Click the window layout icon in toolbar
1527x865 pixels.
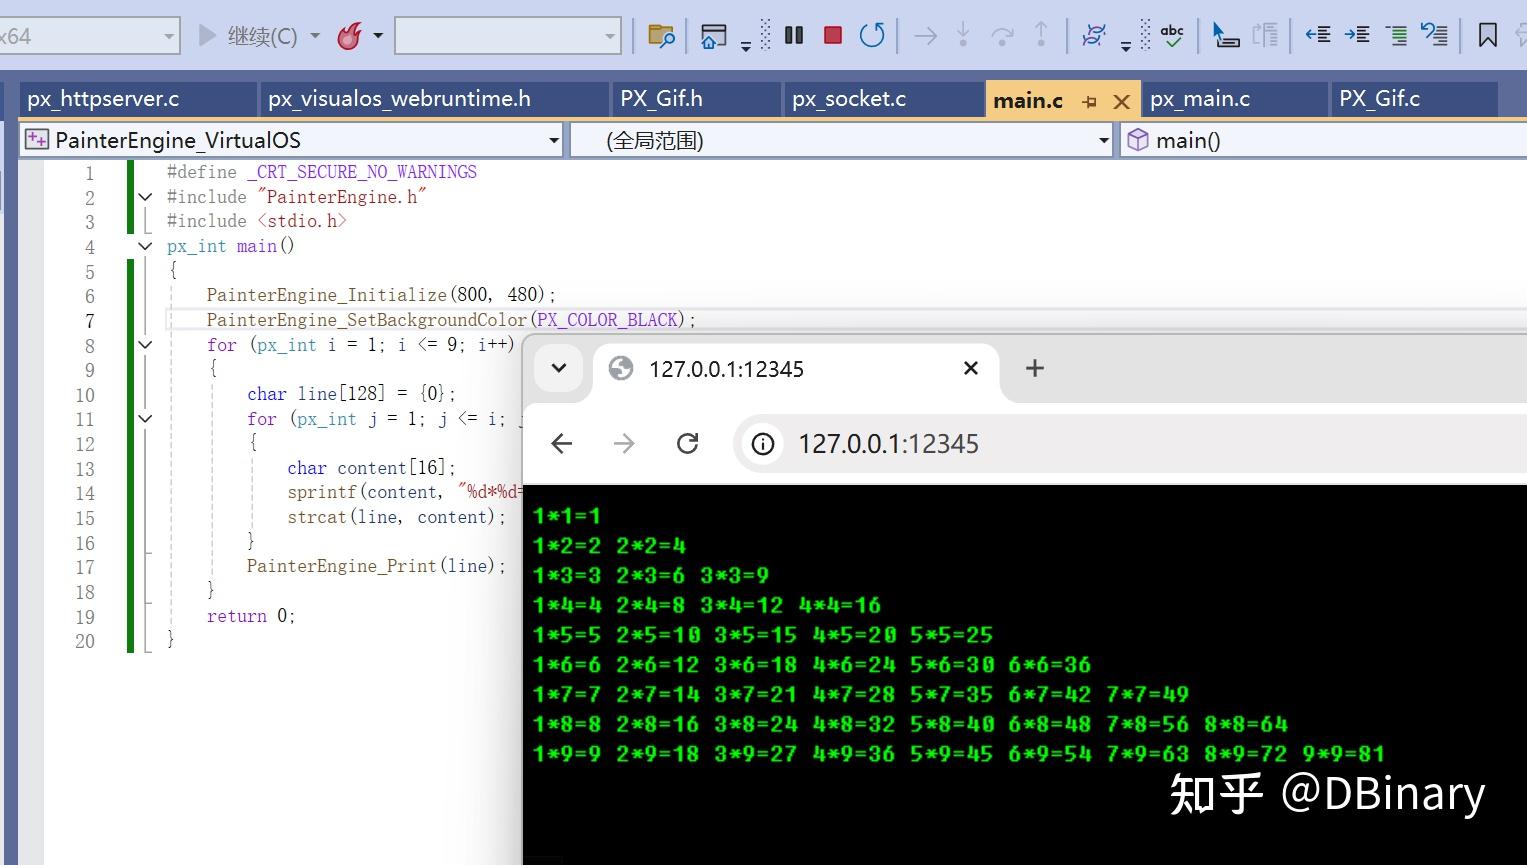[x=713, y=36]
